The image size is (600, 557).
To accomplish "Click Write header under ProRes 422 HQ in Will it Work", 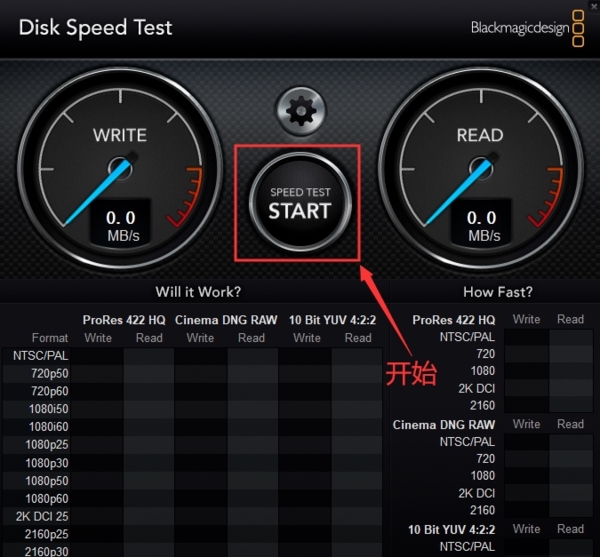I will point(98,338).
